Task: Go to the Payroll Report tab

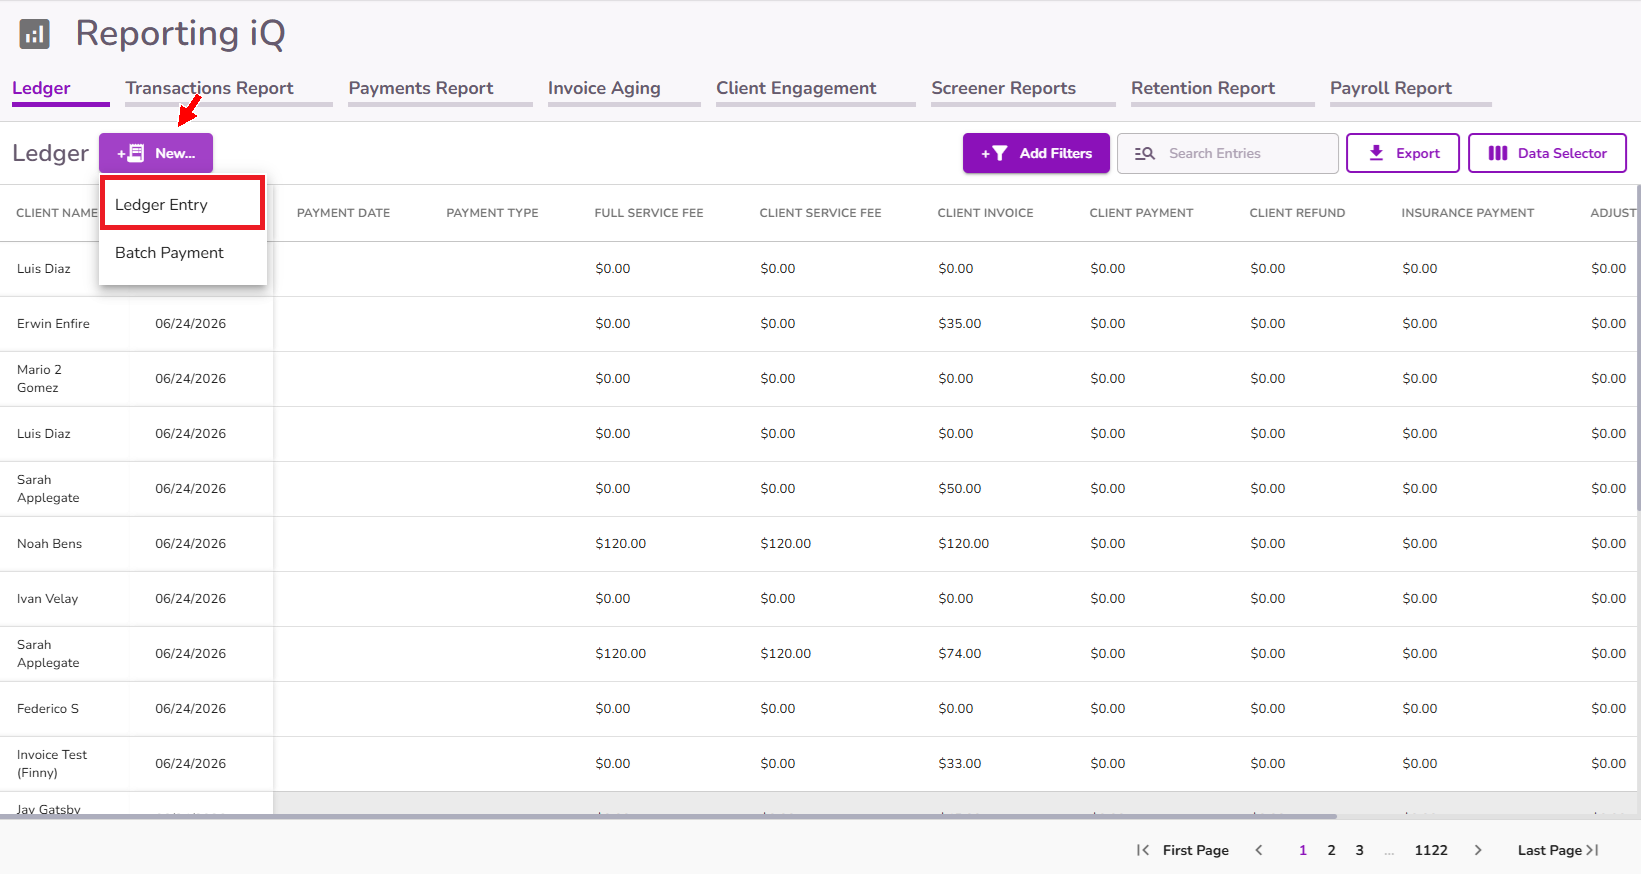Action: pos(1391,88)
